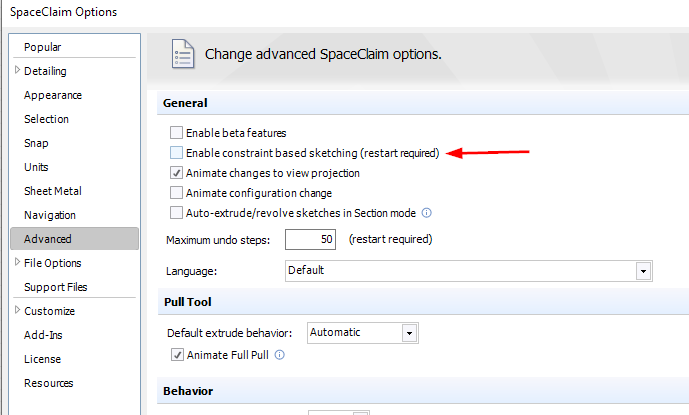Go to Sheet Metal options
The height and width of the screenshot is (415, 689).
point(53,191)
